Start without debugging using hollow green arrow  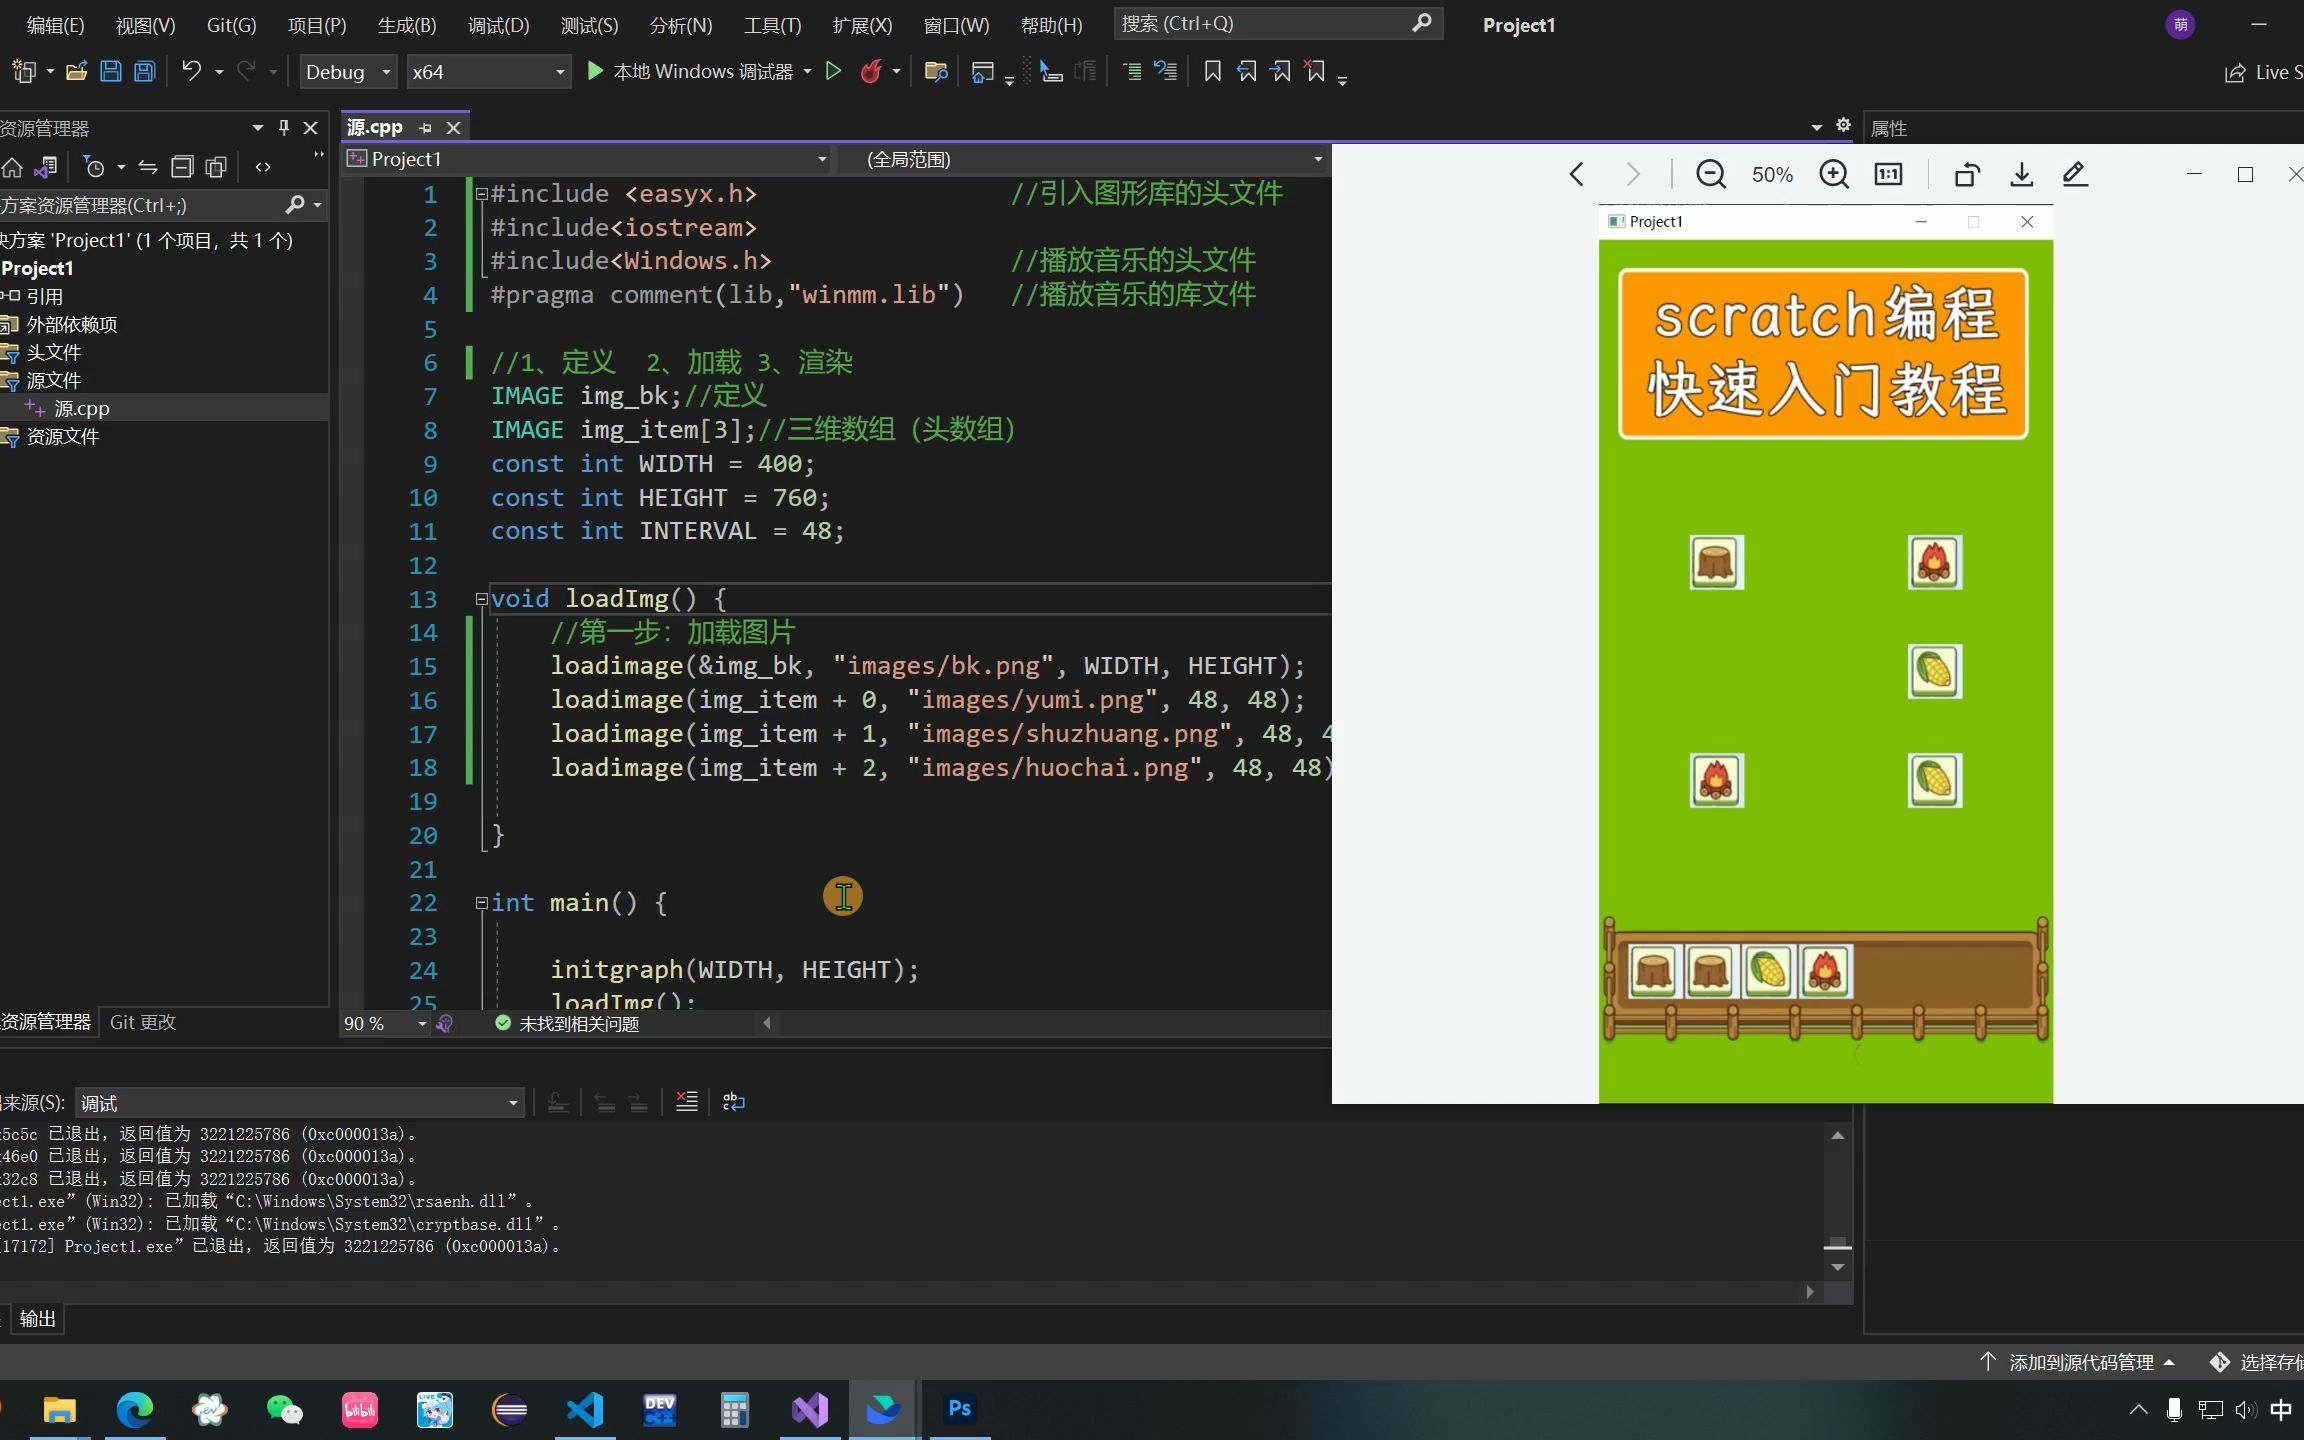pyautogui.click(x=833, y=71)
